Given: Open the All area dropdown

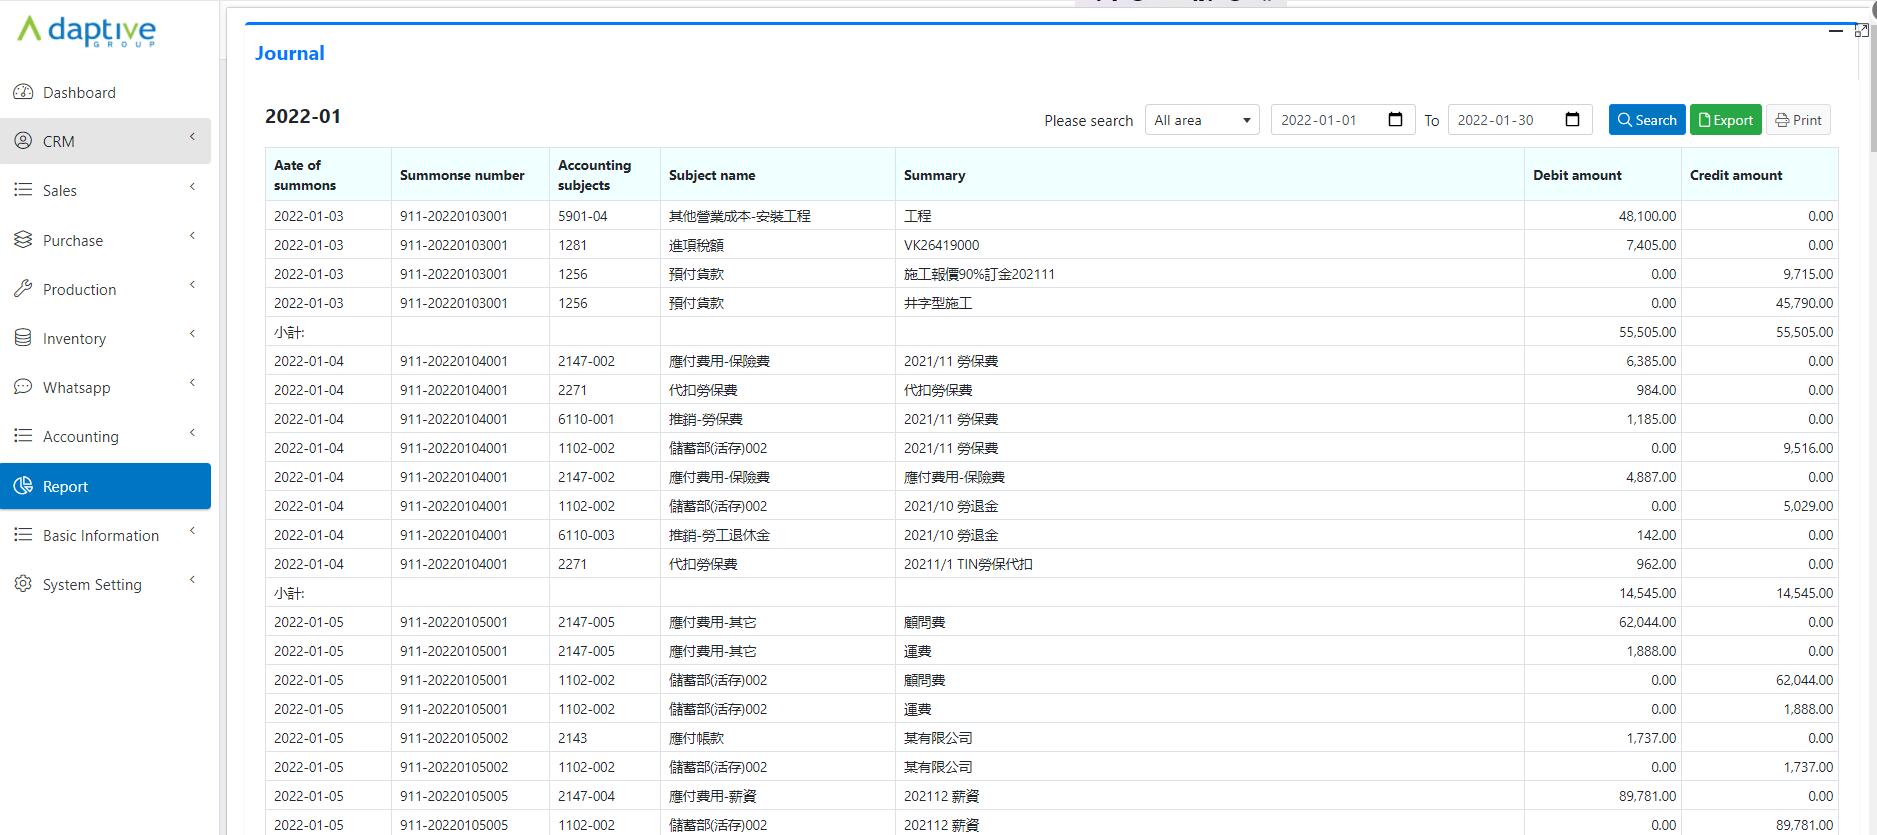Looking at the screenshot, I should pyautogui.click(x=1202, y=120).
